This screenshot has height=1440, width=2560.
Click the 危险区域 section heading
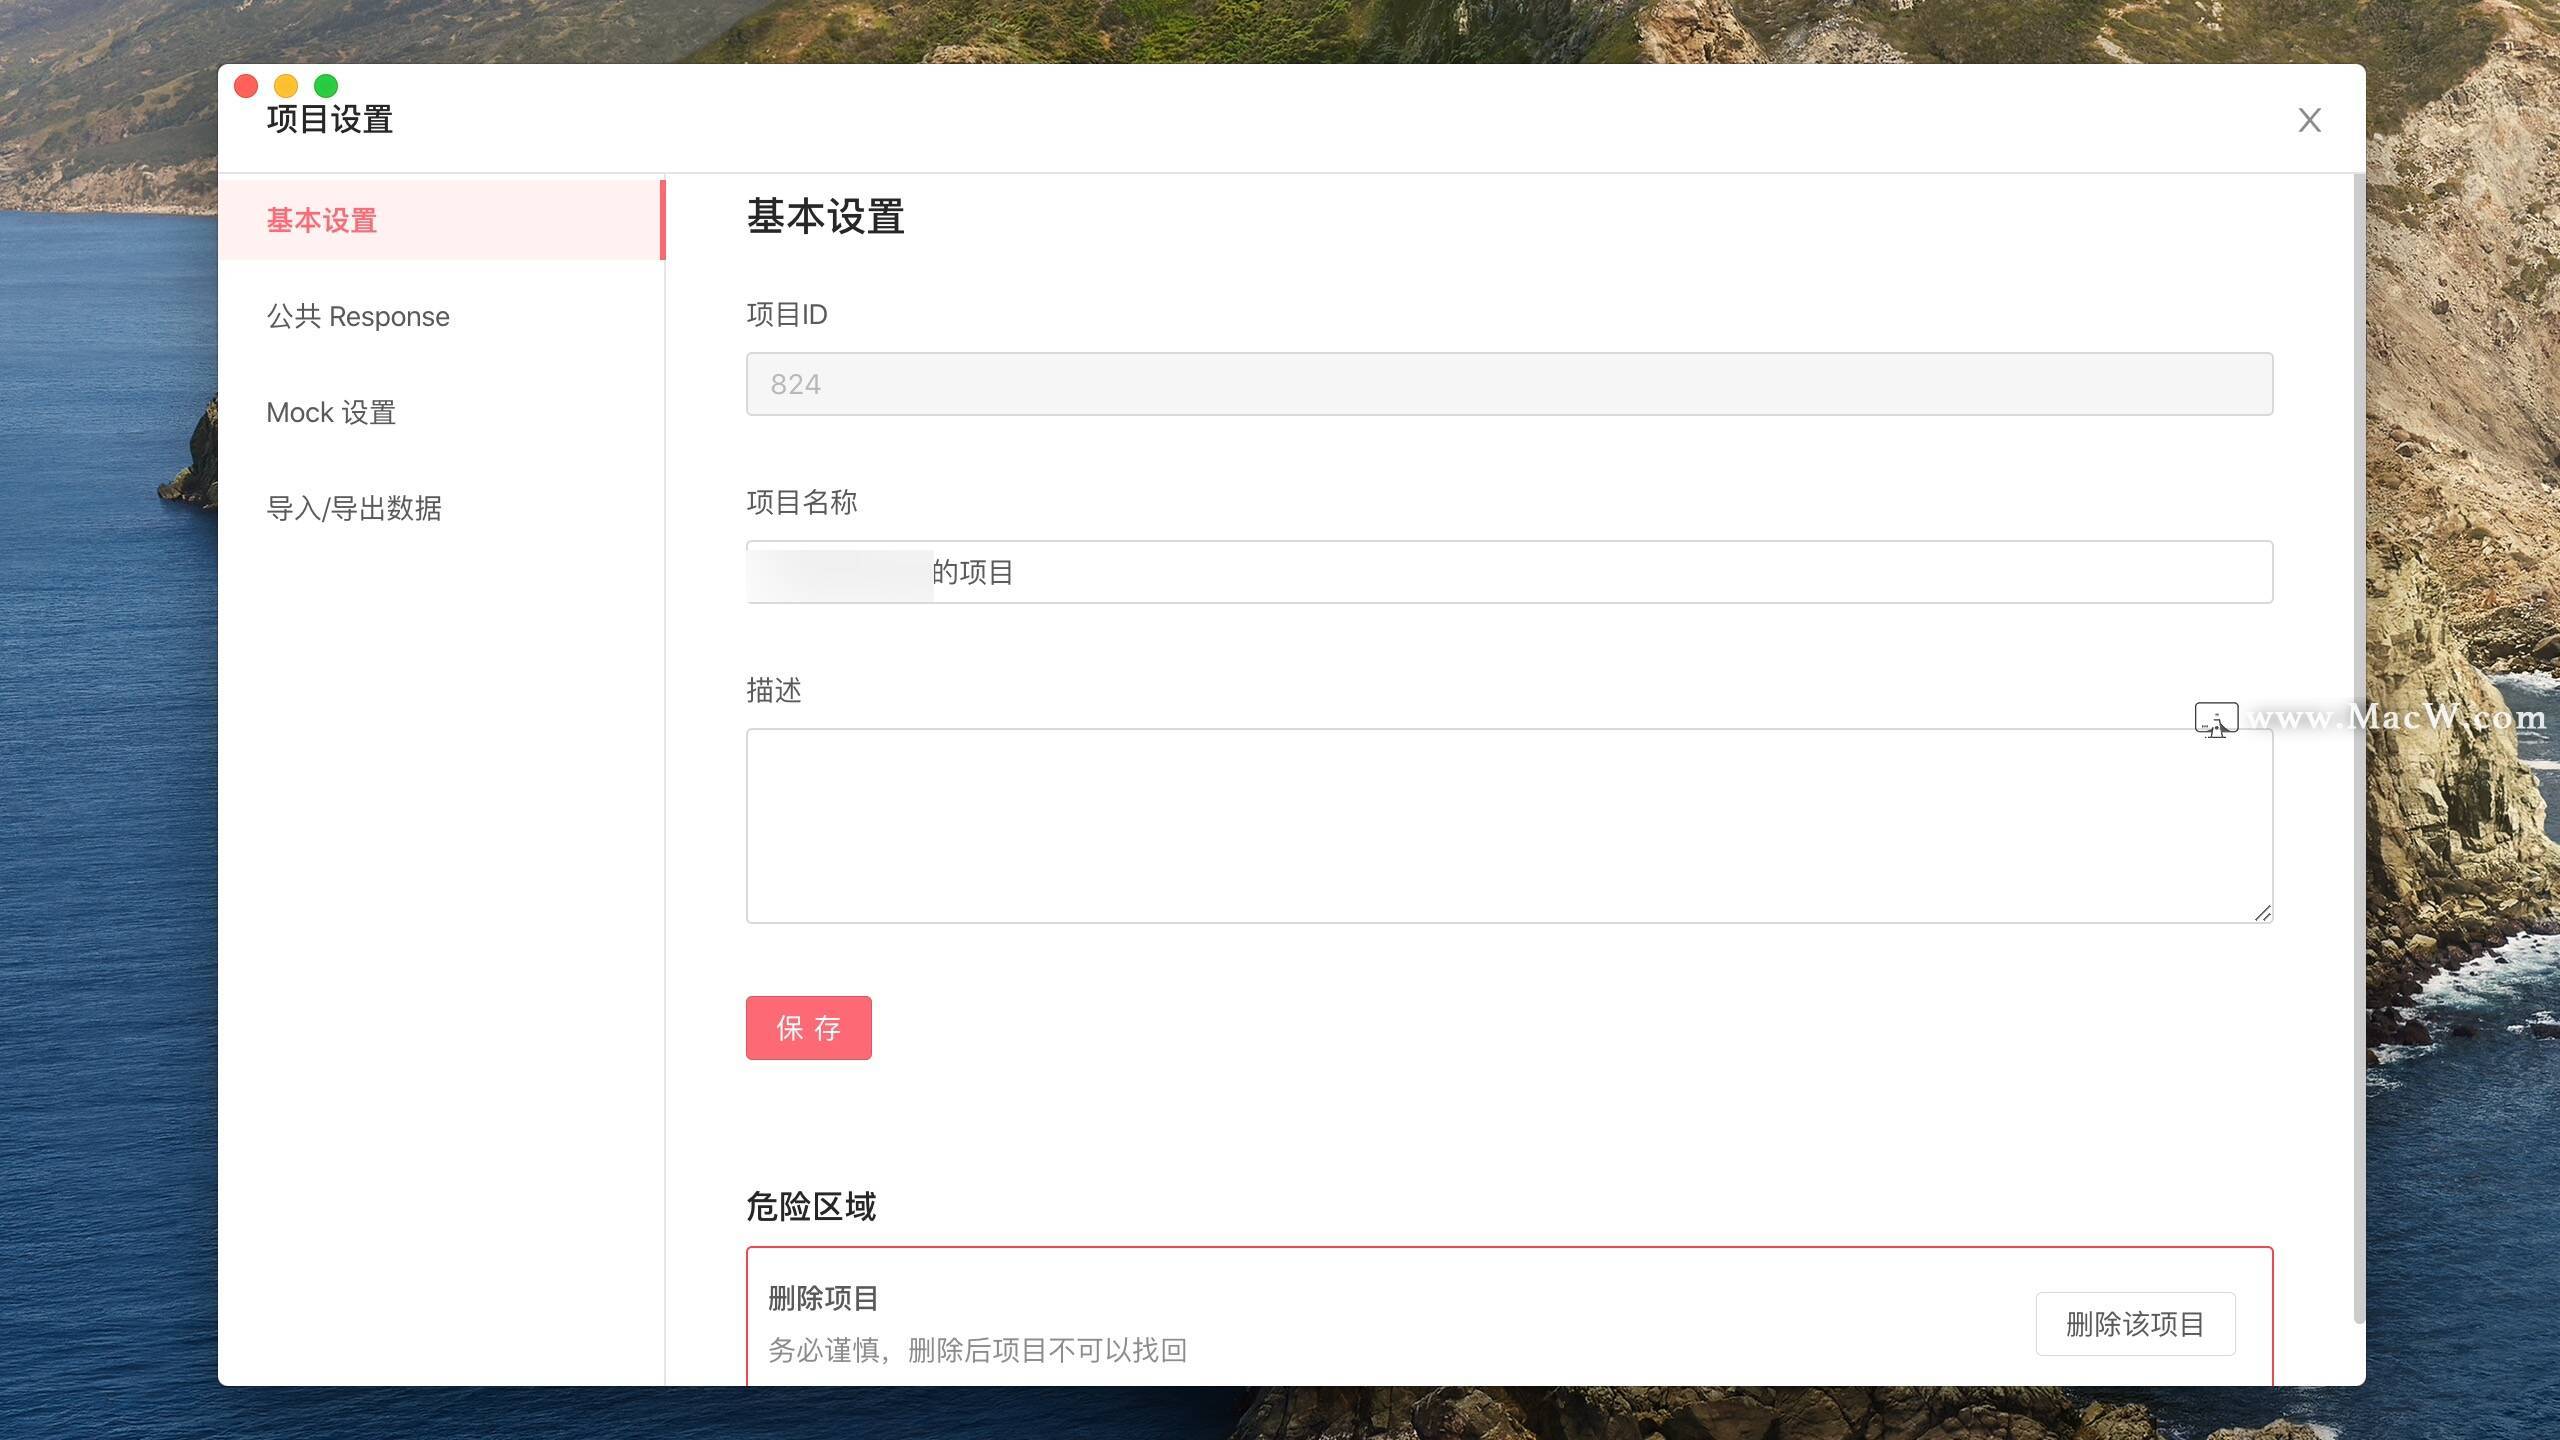pyautogui.click(x=811, y=1206)
